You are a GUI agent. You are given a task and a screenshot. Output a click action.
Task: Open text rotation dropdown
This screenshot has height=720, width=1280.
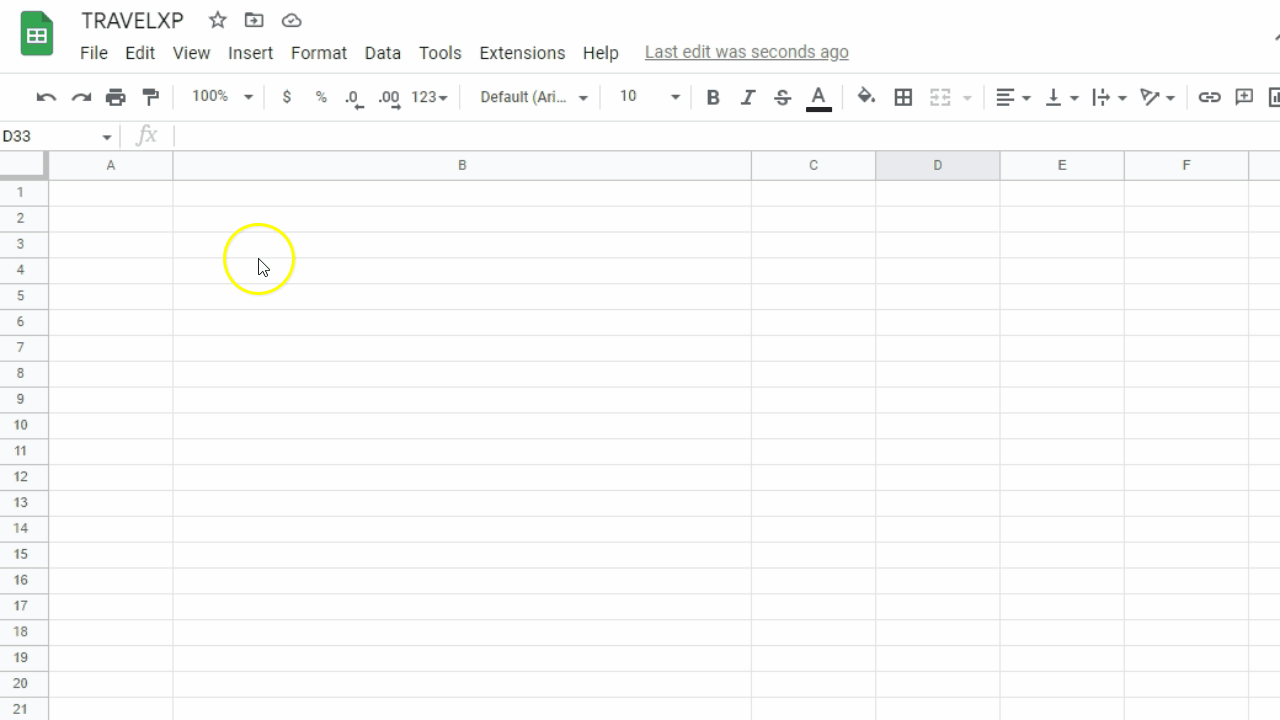point(1157,97)
